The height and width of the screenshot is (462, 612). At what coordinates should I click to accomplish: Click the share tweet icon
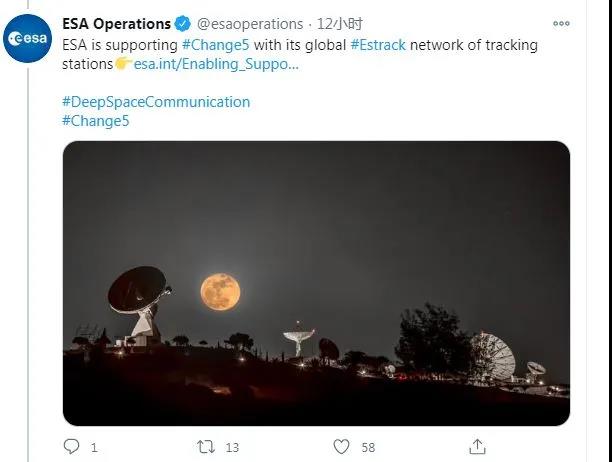click(478, 446)
